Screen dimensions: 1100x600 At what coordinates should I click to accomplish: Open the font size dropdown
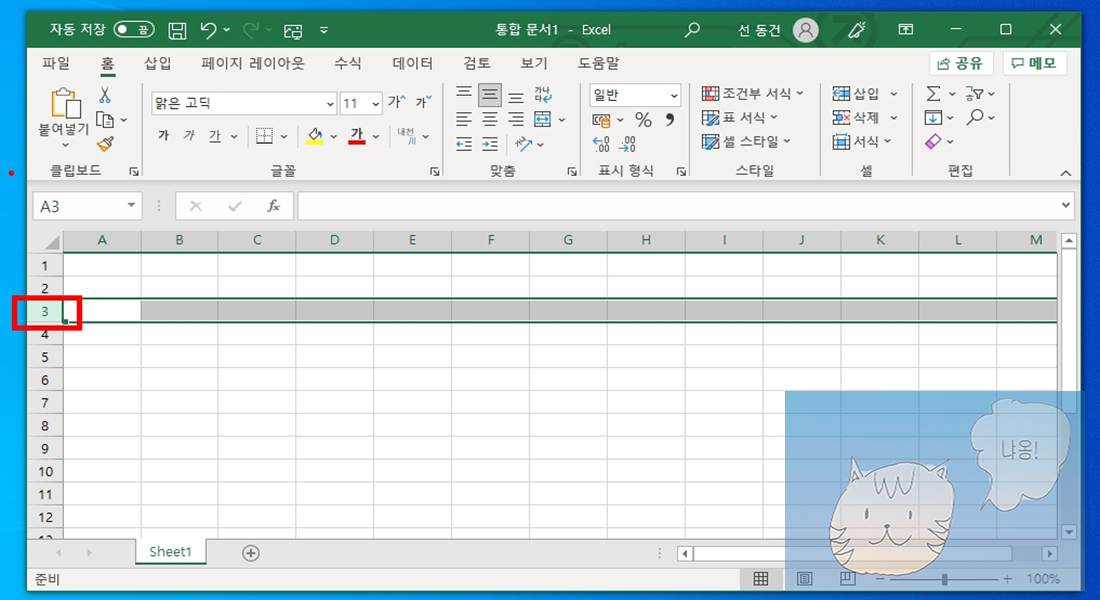pos(375,104)
